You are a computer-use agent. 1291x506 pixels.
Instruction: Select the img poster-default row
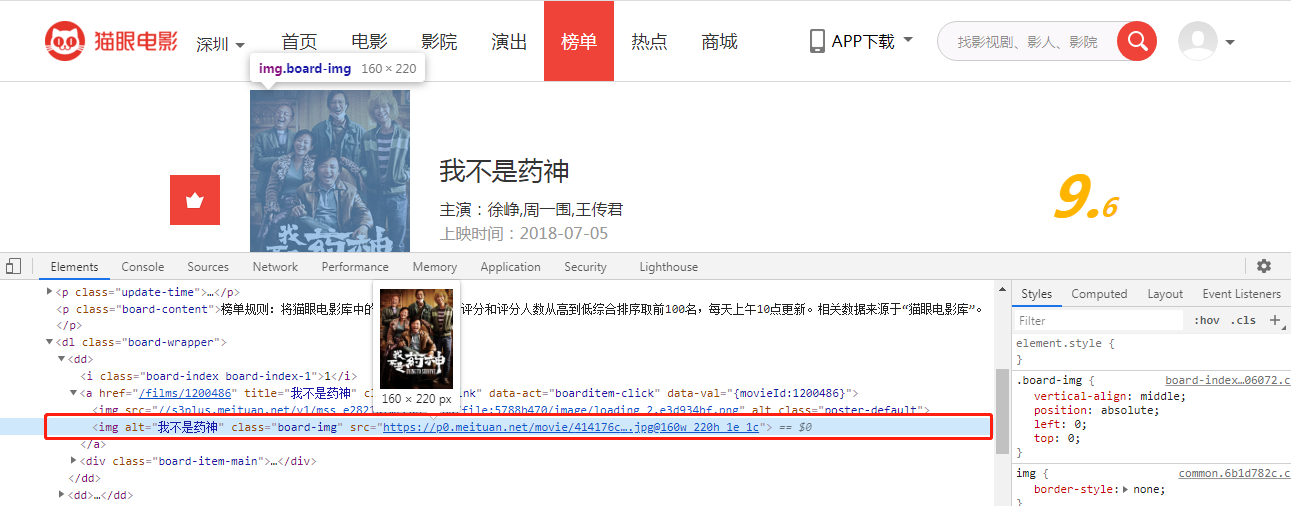(510, 410)
